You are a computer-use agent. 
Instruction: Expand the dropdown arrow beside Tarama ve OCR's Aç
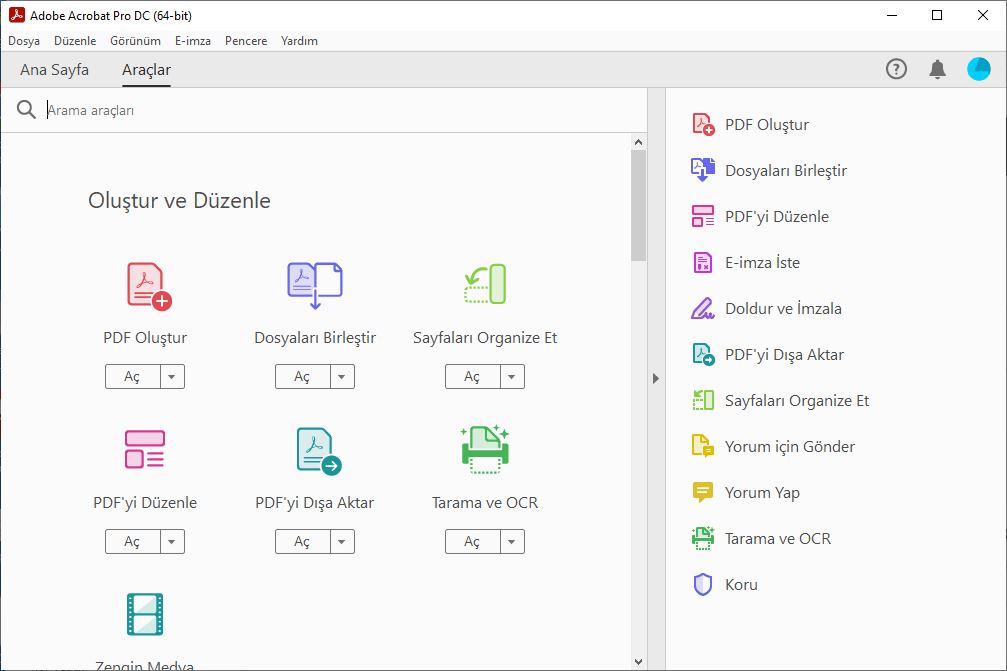tap(512, 541)
